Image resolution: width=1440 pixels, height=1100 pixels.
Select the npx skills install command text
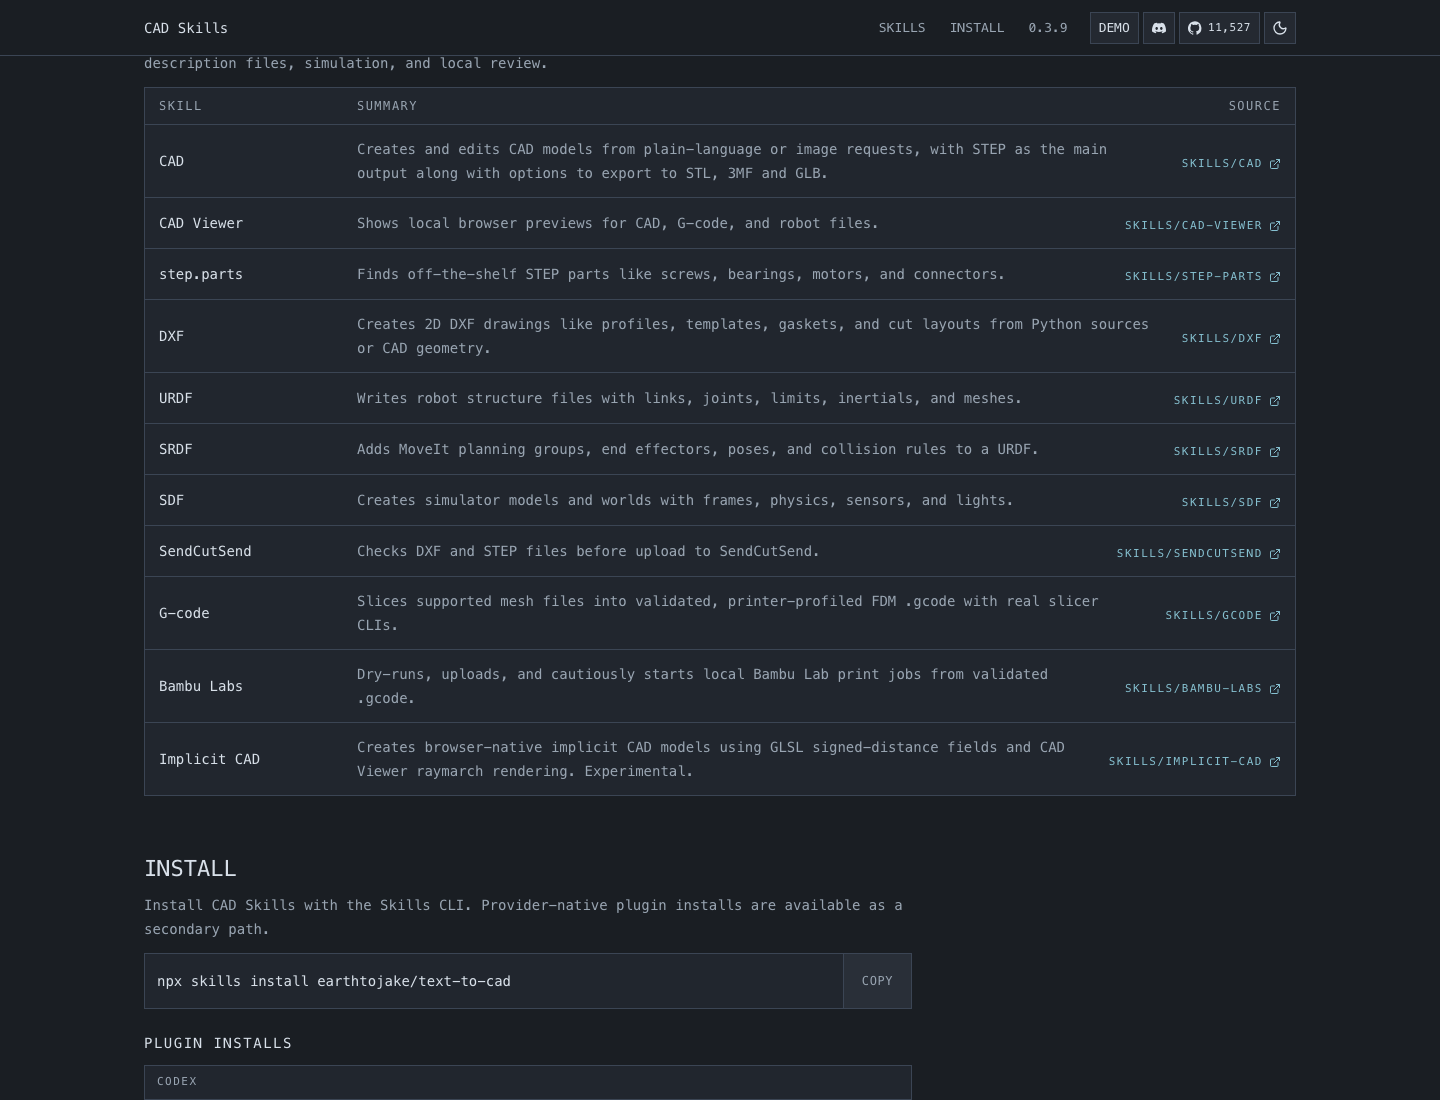click(334, 981)
